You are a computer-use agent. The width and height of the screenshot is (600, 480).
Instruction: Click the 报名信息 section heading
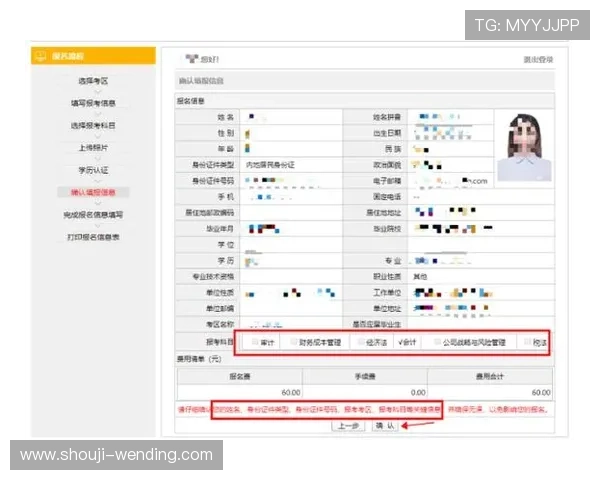(191, 101)
